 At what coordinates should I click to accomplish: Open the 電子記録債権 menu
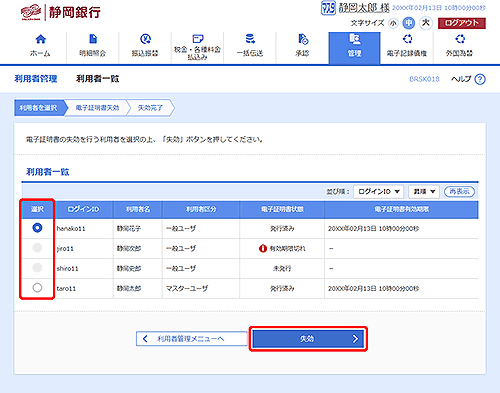[x=407, y=47]
